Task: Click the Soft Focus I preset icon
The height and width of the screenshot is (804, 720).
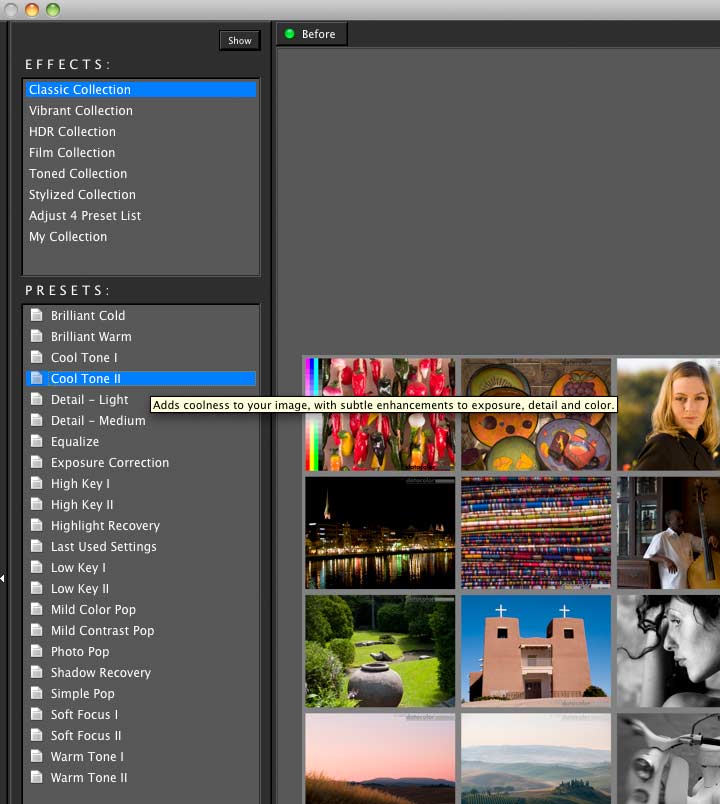Action: tap(36, 714)
